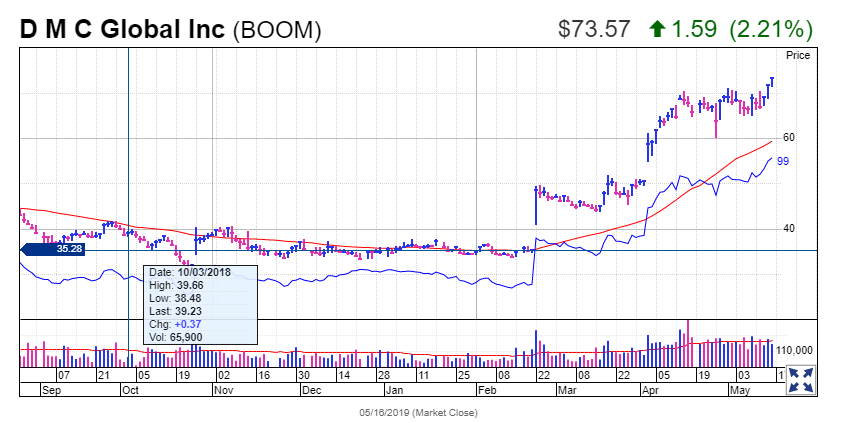Image resolution: width=846 pixels, height=423 pixels.
Task: Click the (2.21%) percent change value
Action: coord(770,30)
